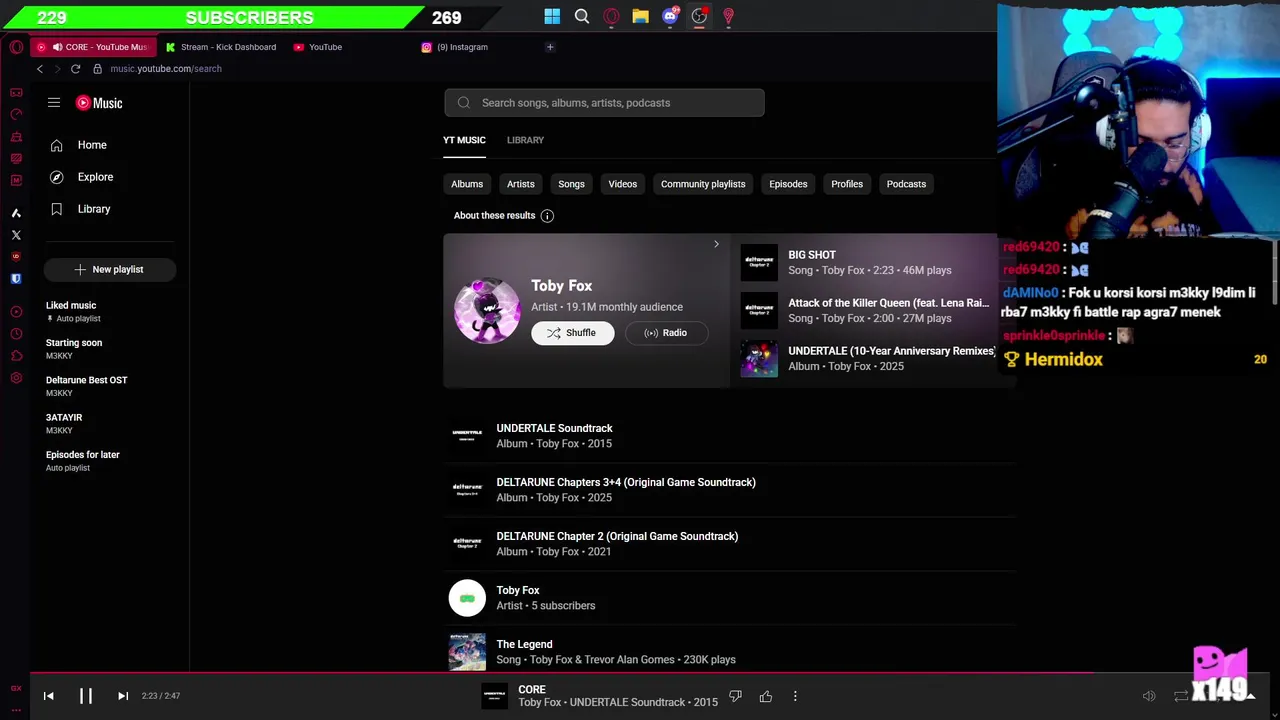Filter results by Community playlists
The width and height of the screenshot is (1280, 720).
(x=703, y=184)
